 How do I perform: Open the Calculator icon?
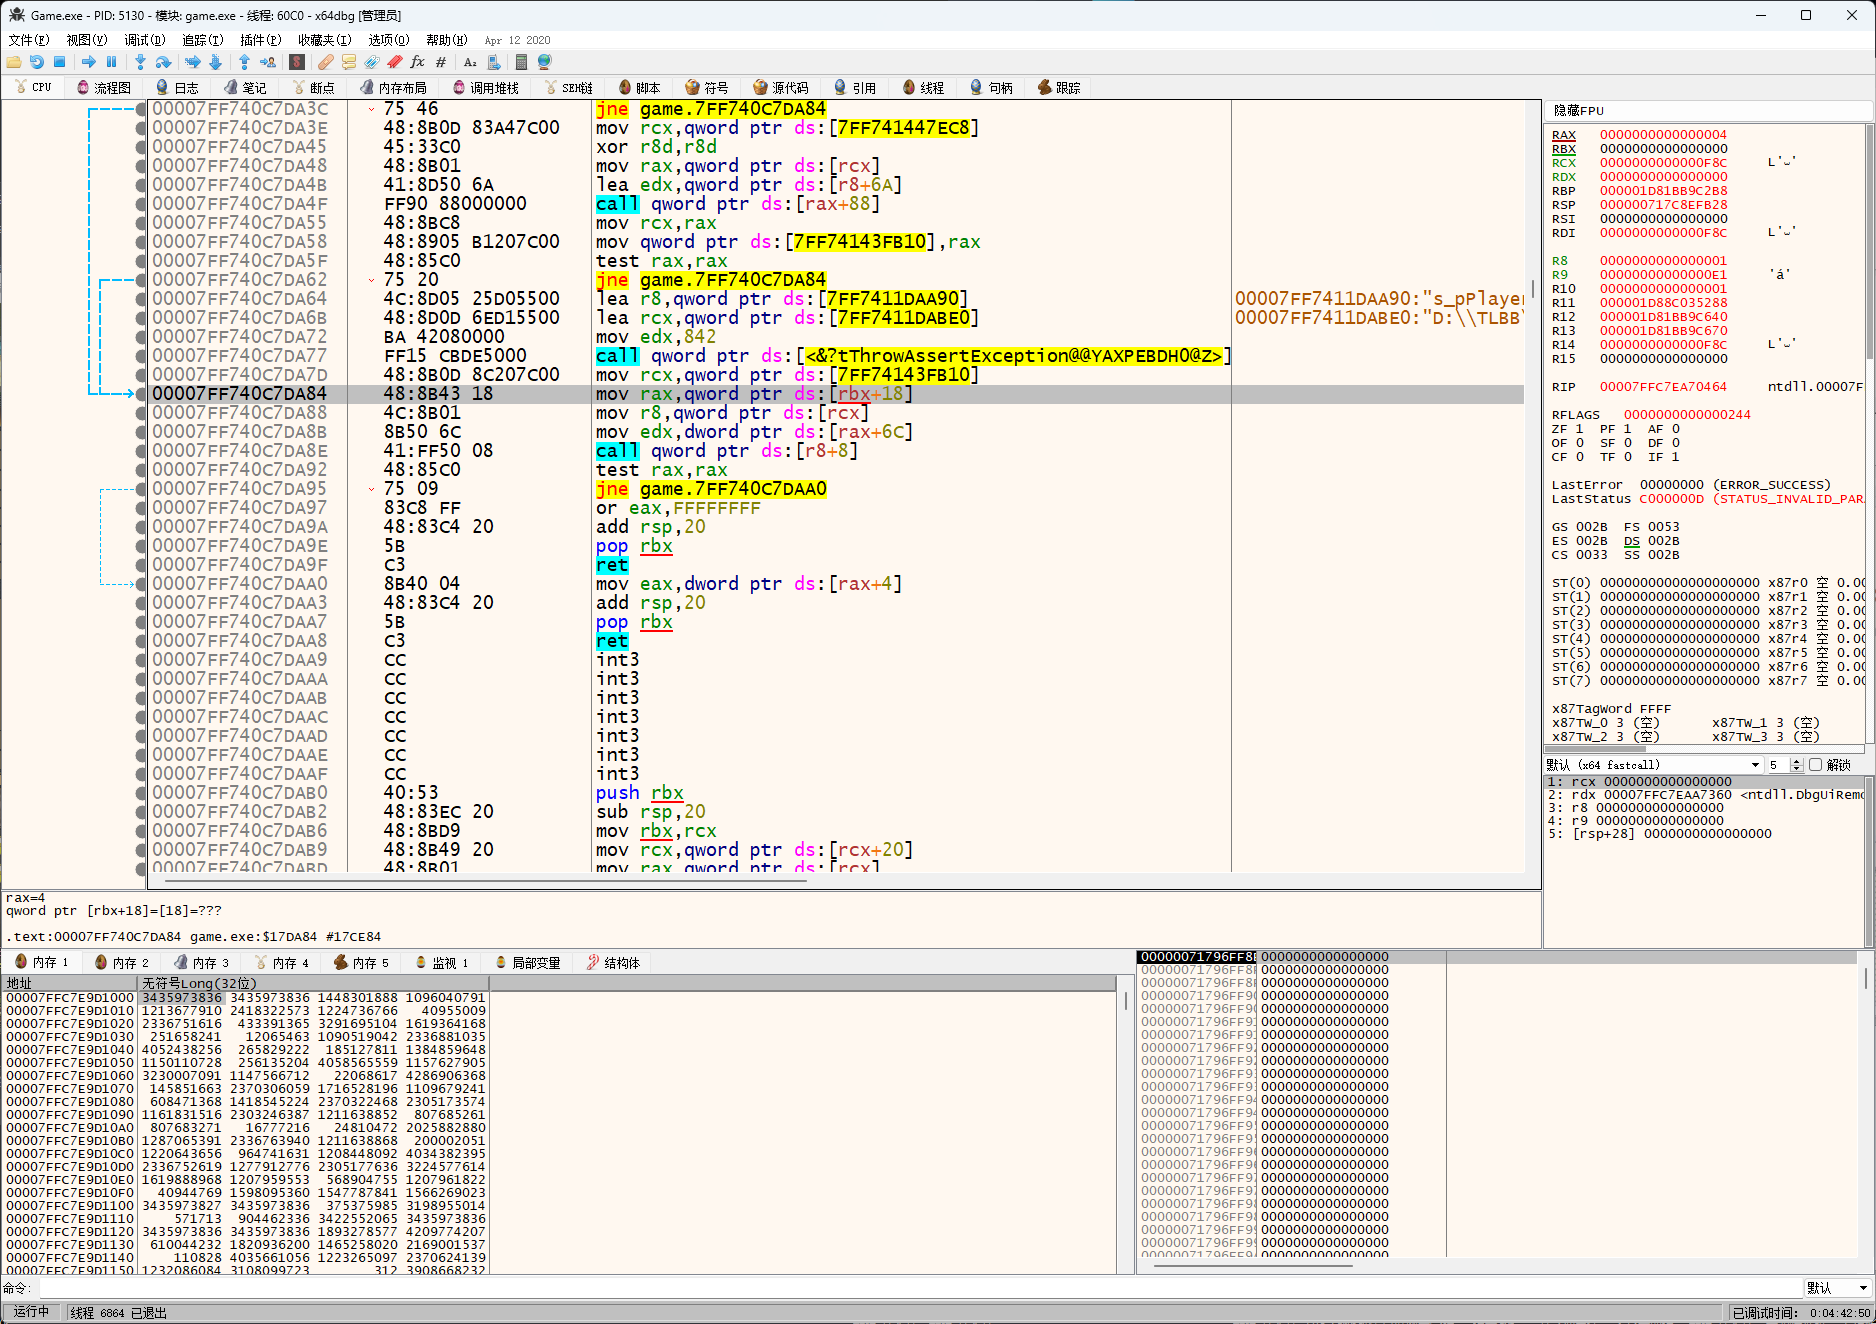tap(521, 62)
